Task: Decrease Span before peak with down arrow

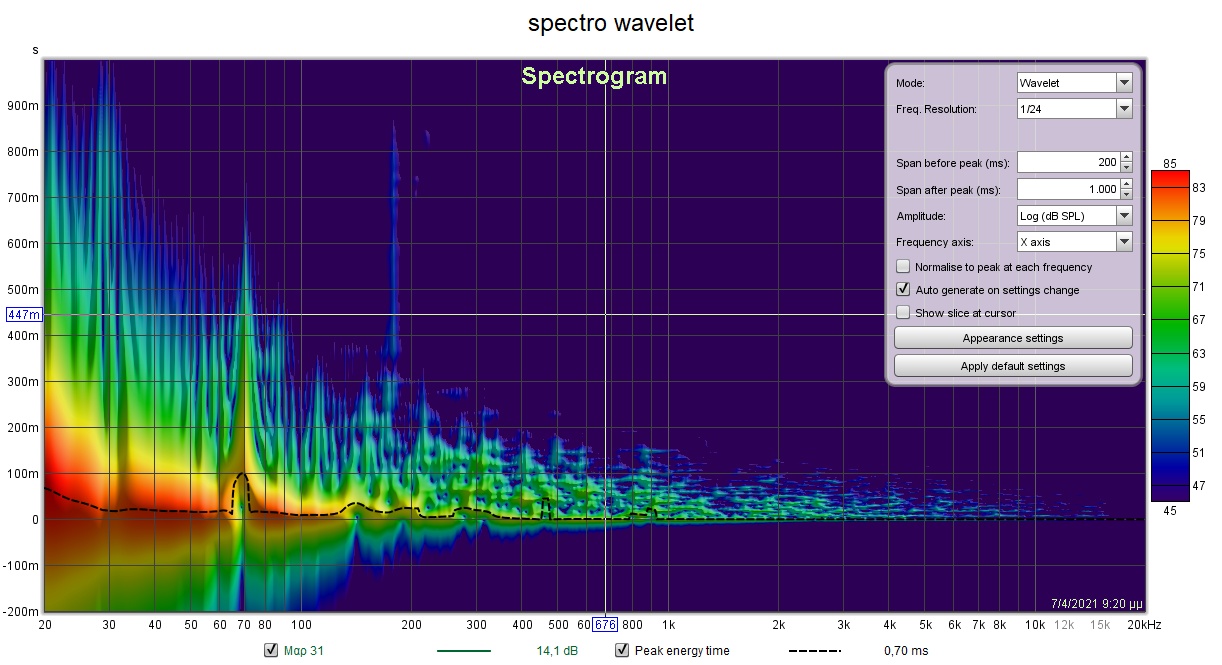Action: (1126, 167)
